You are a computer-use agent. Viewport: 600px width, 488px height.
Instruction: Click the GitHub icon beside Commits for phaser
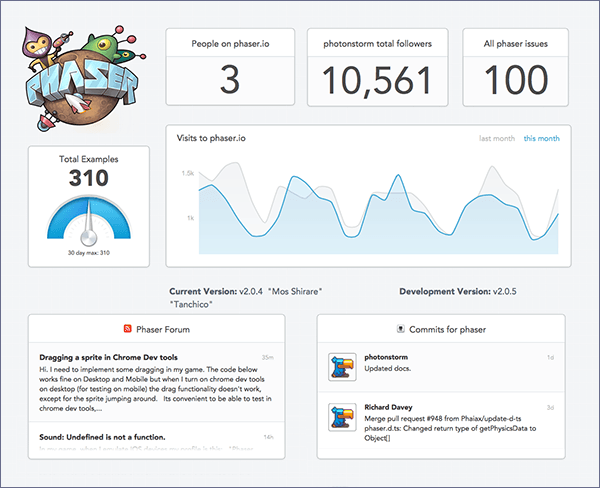coord(400,329)
